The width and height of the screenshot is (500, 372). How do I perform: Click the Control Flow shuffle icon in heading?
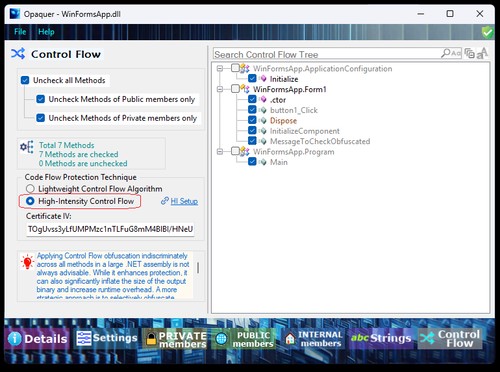point(18,54)
